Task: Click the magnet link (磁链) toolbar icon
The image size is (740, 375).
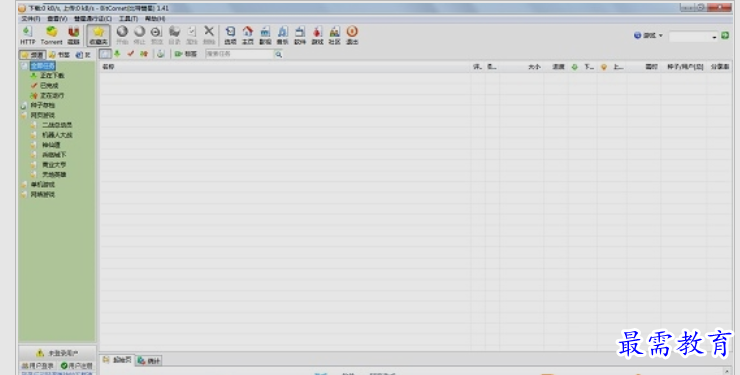Action: coord(74,35)
